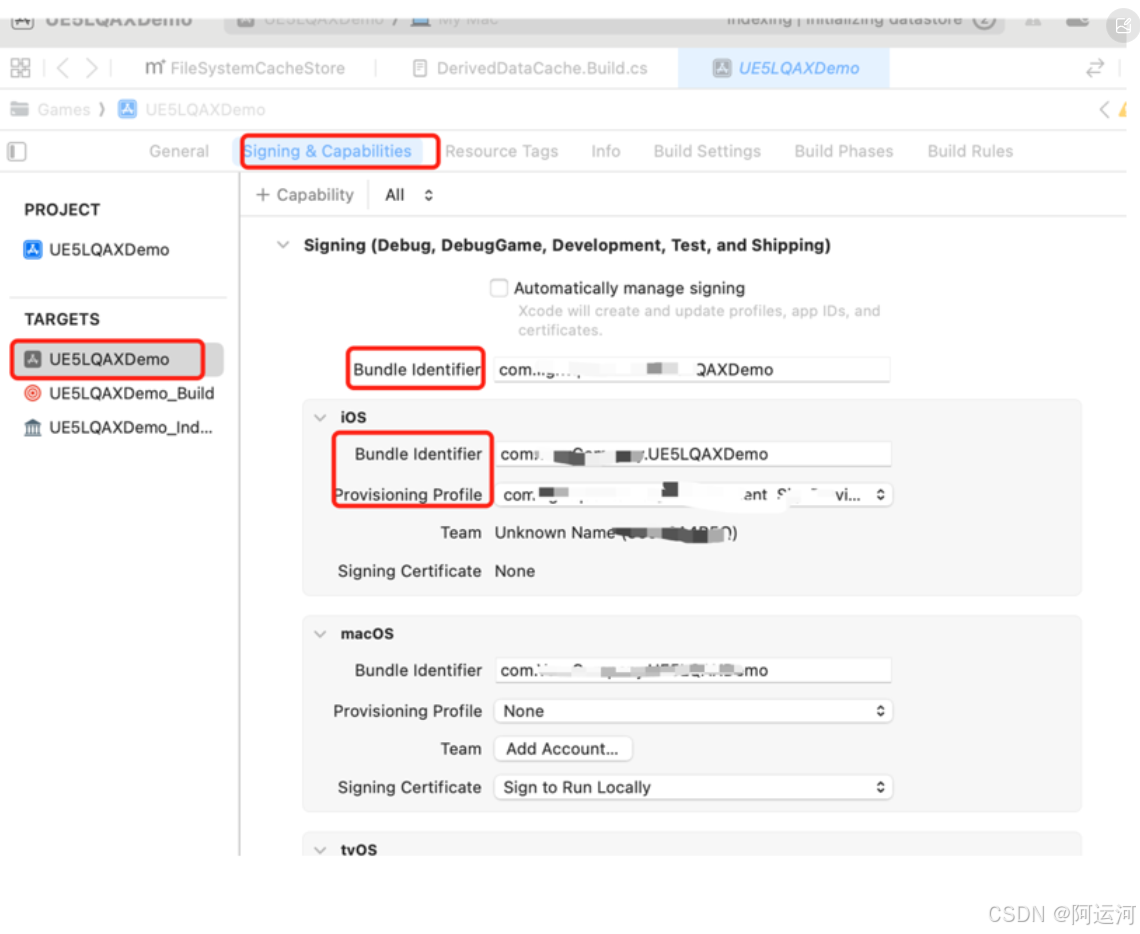The width and height of the screenshot is (1140, 934).
Task: Switch to the UE5LQAXDemo editor tab
Action: (x=784, y=68)
